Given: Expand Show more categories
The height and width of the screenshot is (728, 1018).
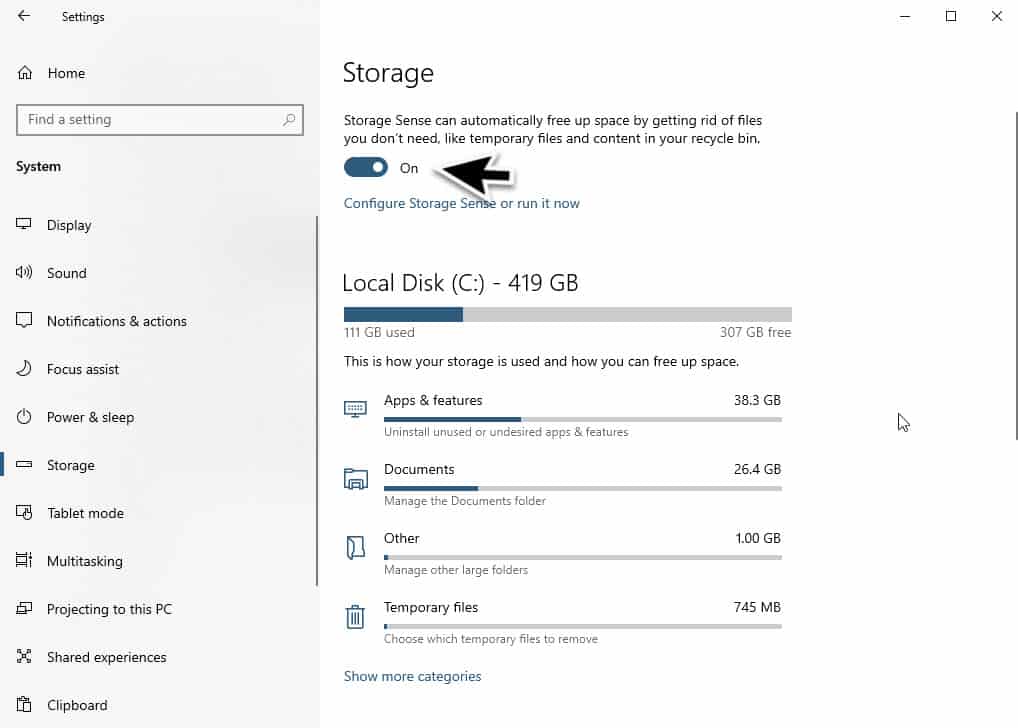Looking at the screenshot, I should [x=412, y=676].
